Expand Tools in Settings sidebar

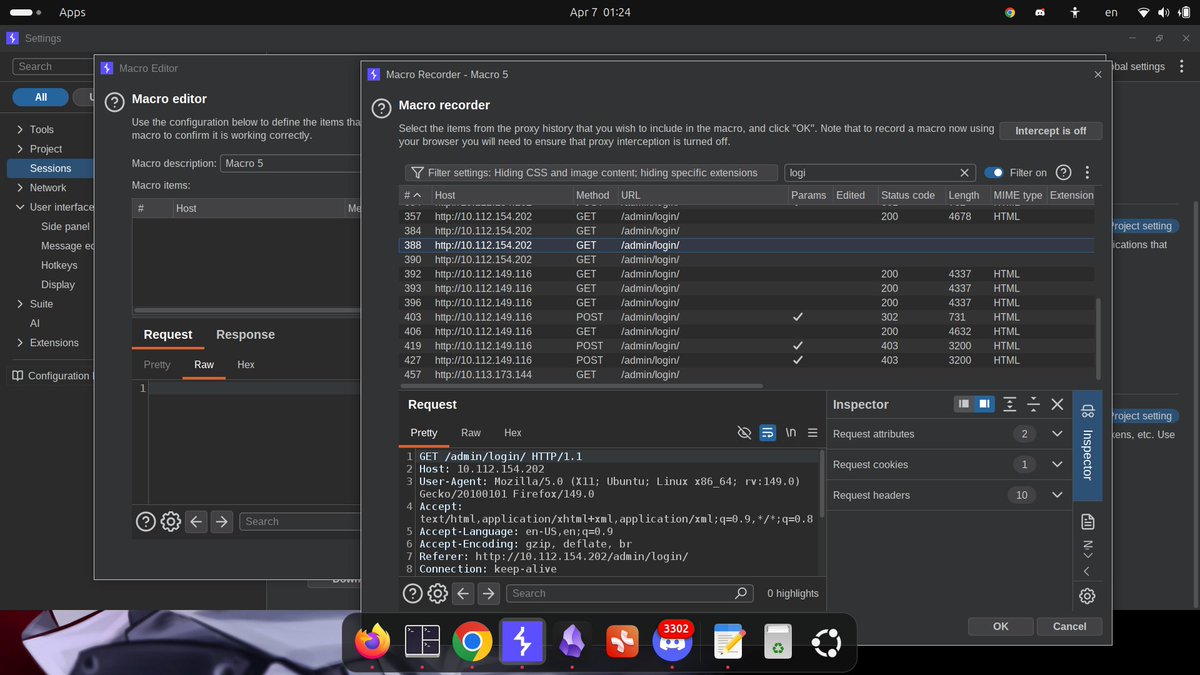[20, 129]
